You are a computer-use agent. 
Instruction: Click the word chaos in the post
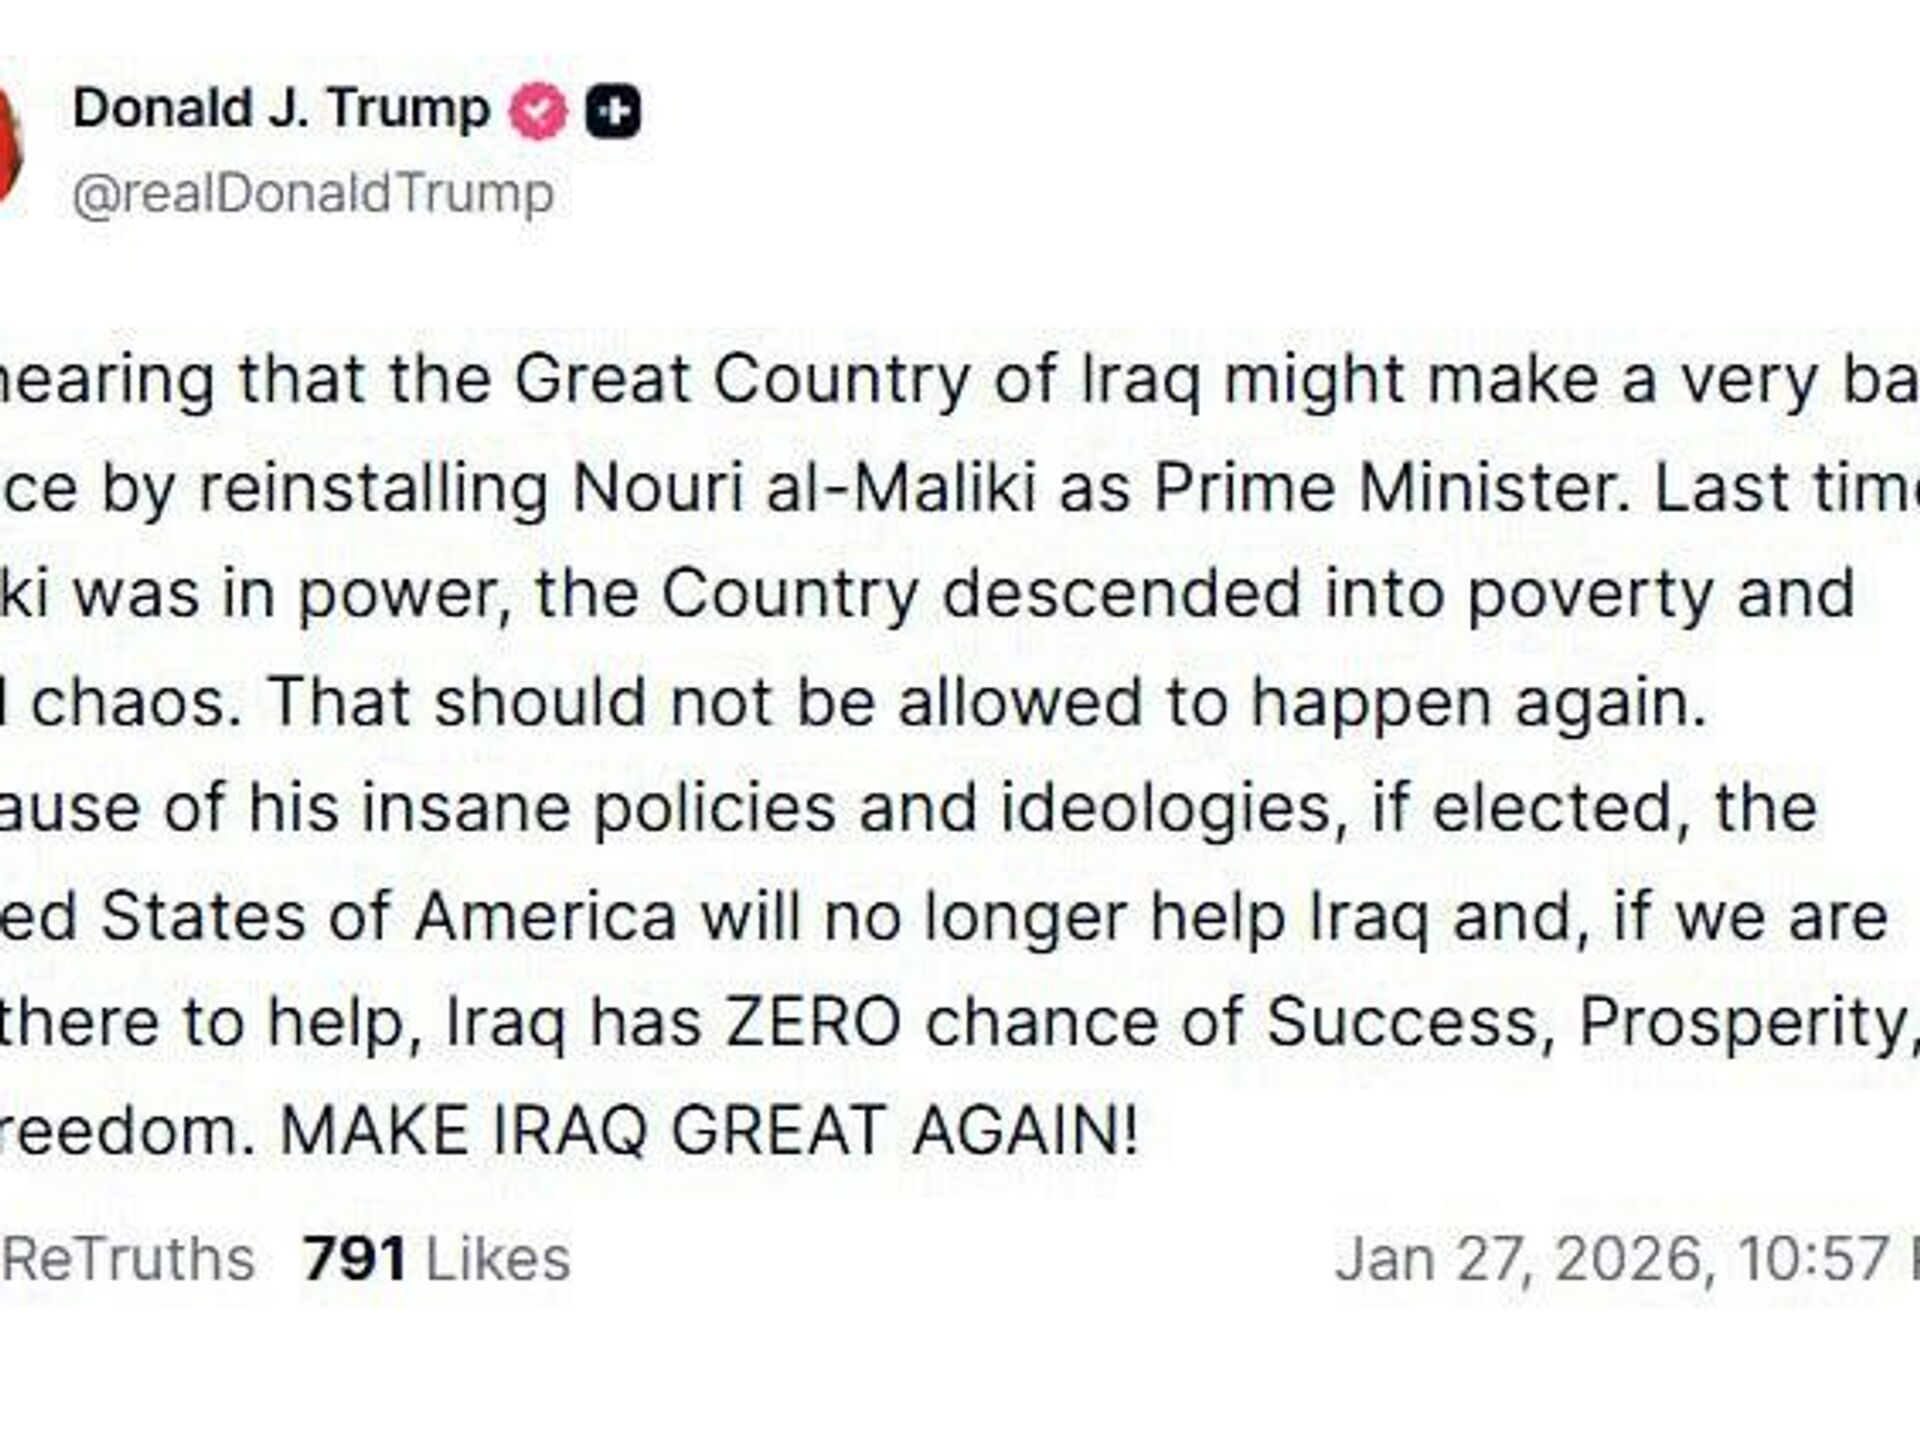pos(130,701)
